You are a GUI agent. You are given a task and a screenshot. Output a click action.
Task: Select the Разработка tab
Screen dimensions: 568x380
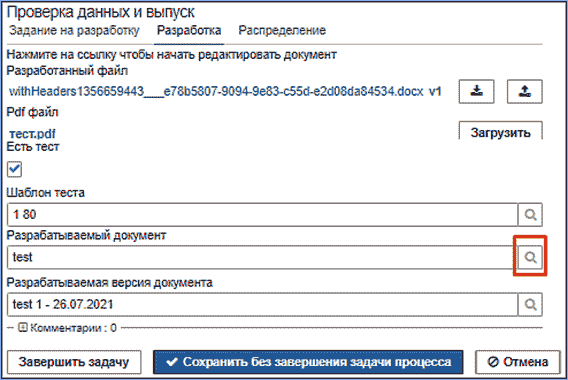[189, 30]
